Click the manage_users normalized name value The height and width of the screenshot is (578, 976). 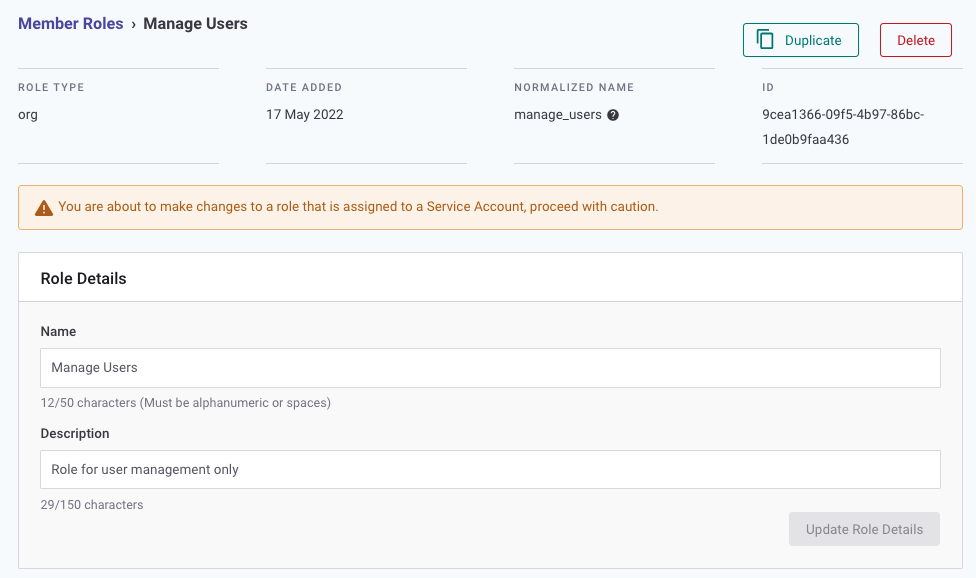(558, 115)
